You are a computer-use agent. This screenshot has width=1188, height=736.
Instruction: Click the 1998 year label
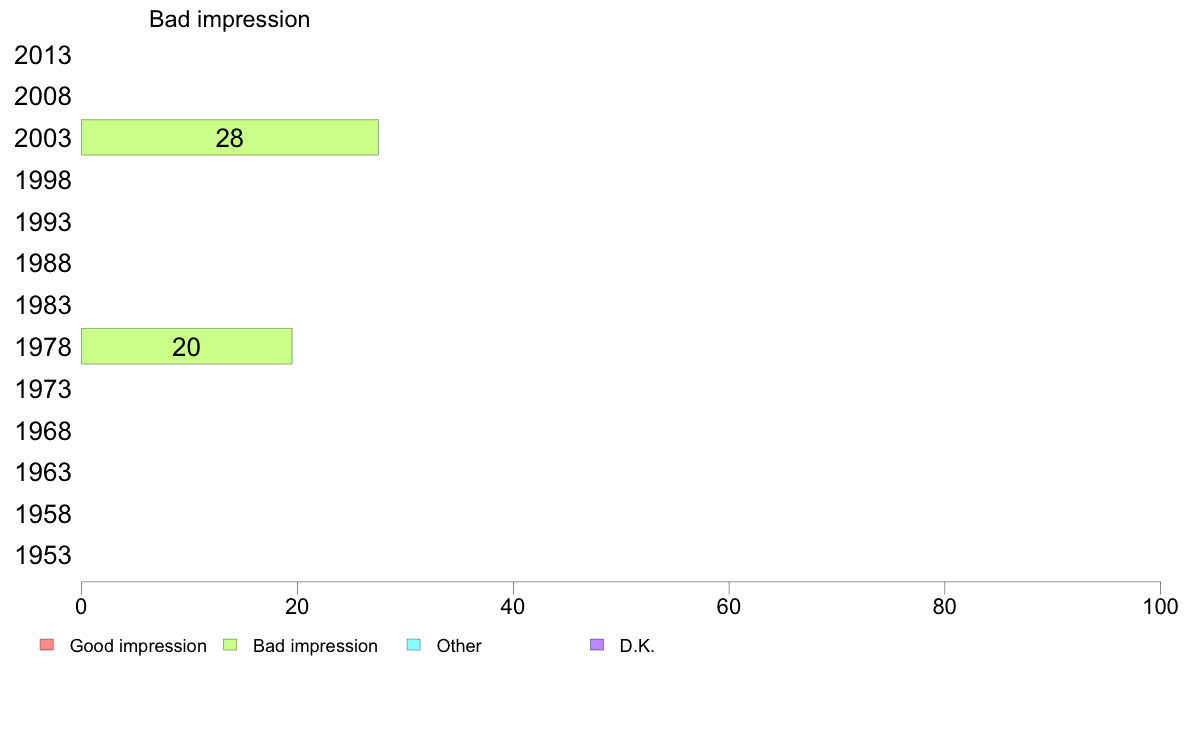[42, 180]
